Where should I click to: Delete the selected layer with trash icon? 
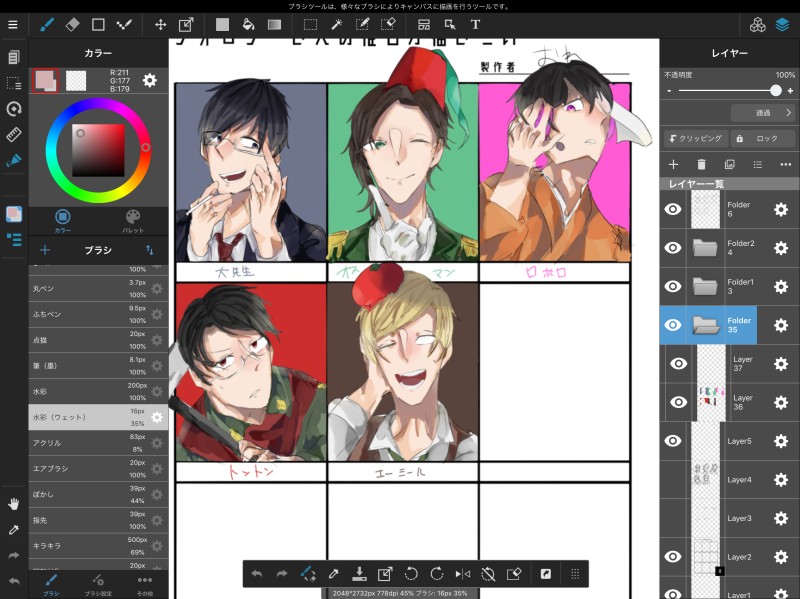(x=702, y=164)
